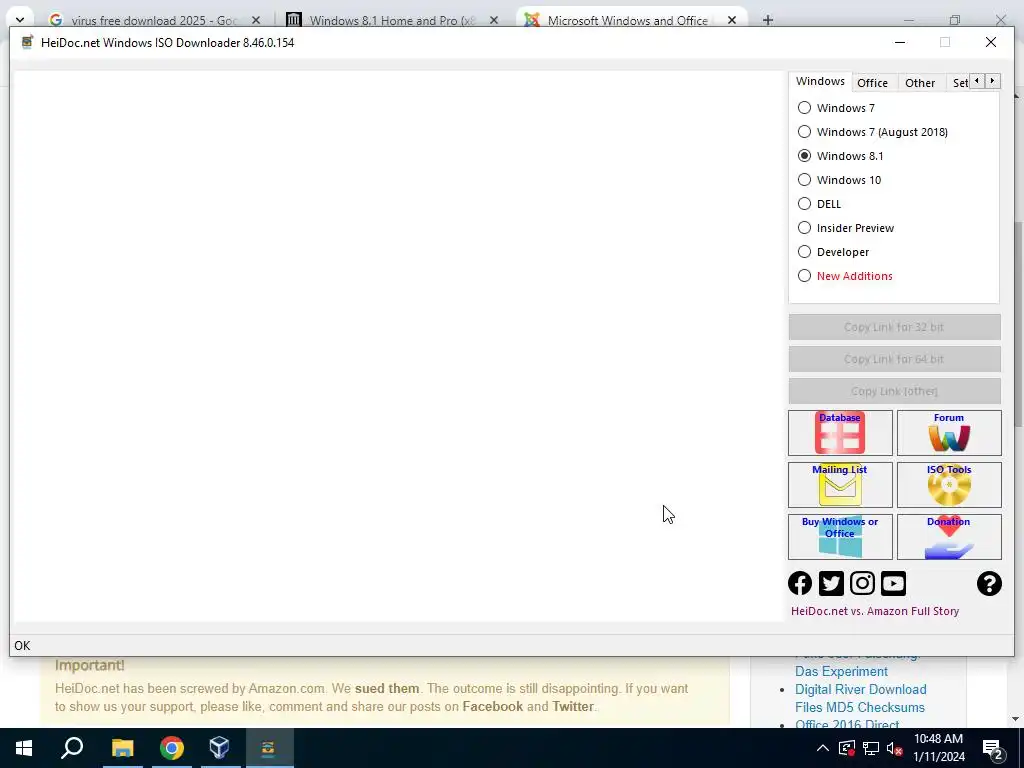This screenshot has width=1024, height=768.
Task: Open the Twitter icon in ISO Downloader
Action: [831, 583]
